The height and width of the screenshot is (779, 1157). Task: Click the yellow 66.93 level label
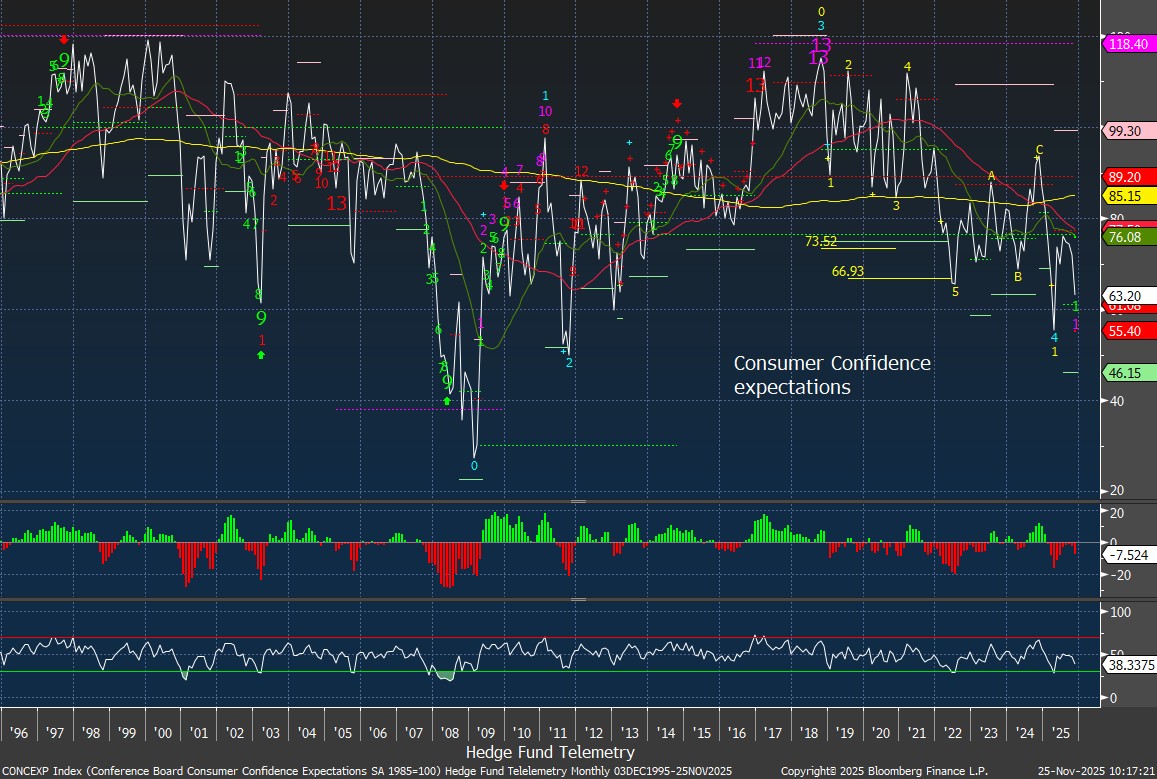(847, 271)
